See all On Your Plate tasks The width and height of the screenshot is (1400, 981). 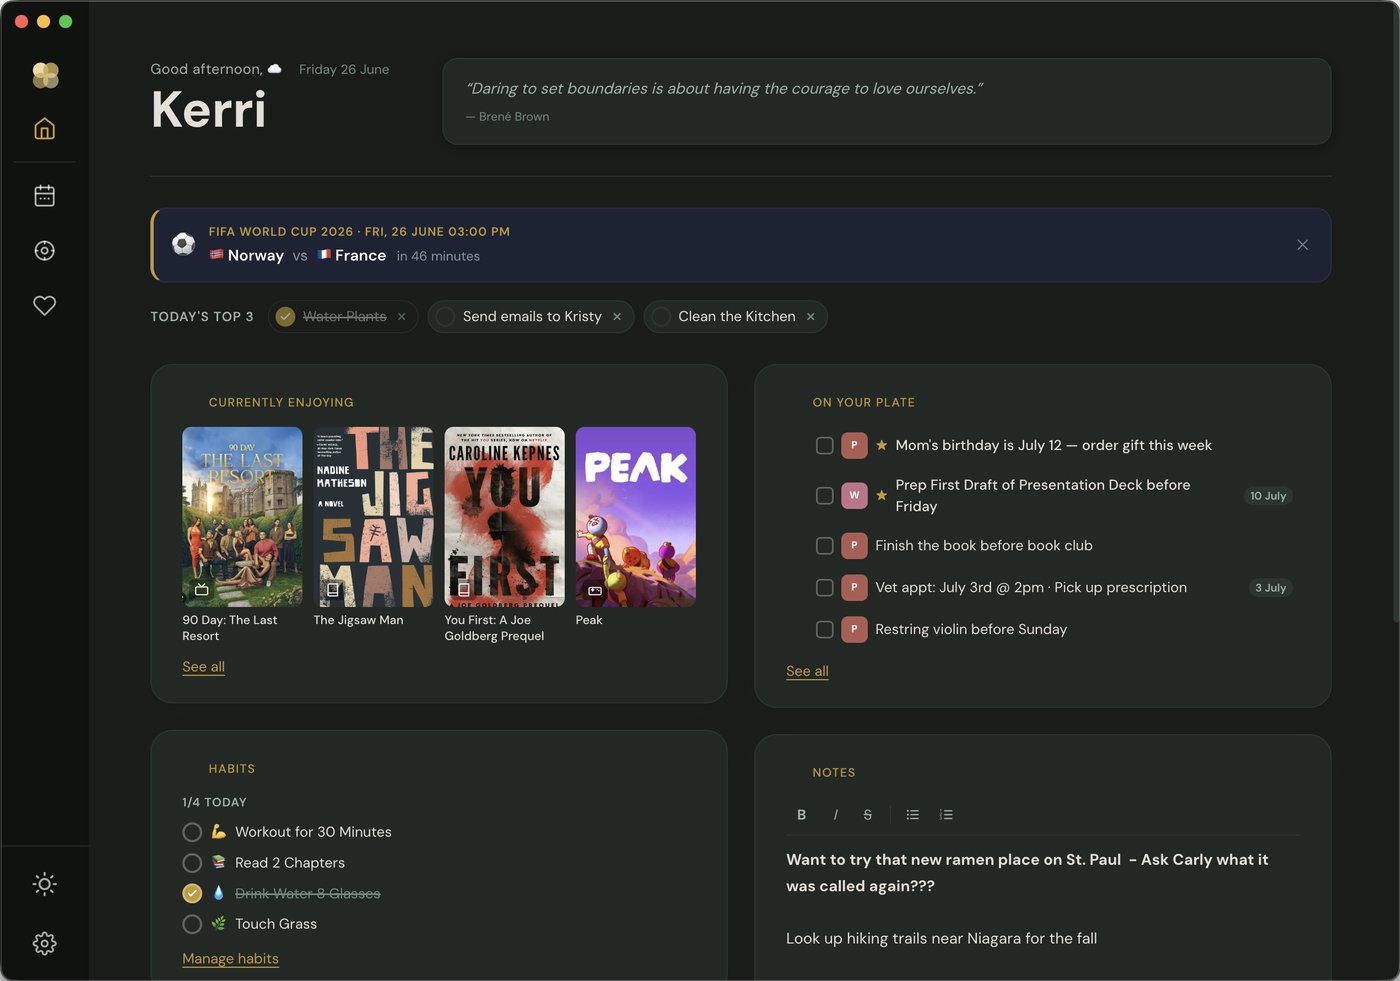(x=807, y=671)
